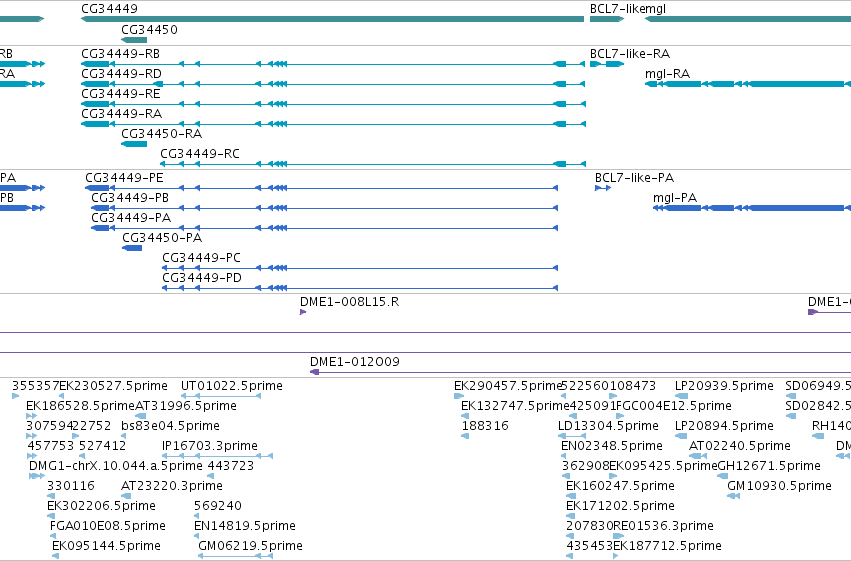Click the CG34450 gene span bar
Image resolution: width=851 pixels, height=561 pixels.
134,40
